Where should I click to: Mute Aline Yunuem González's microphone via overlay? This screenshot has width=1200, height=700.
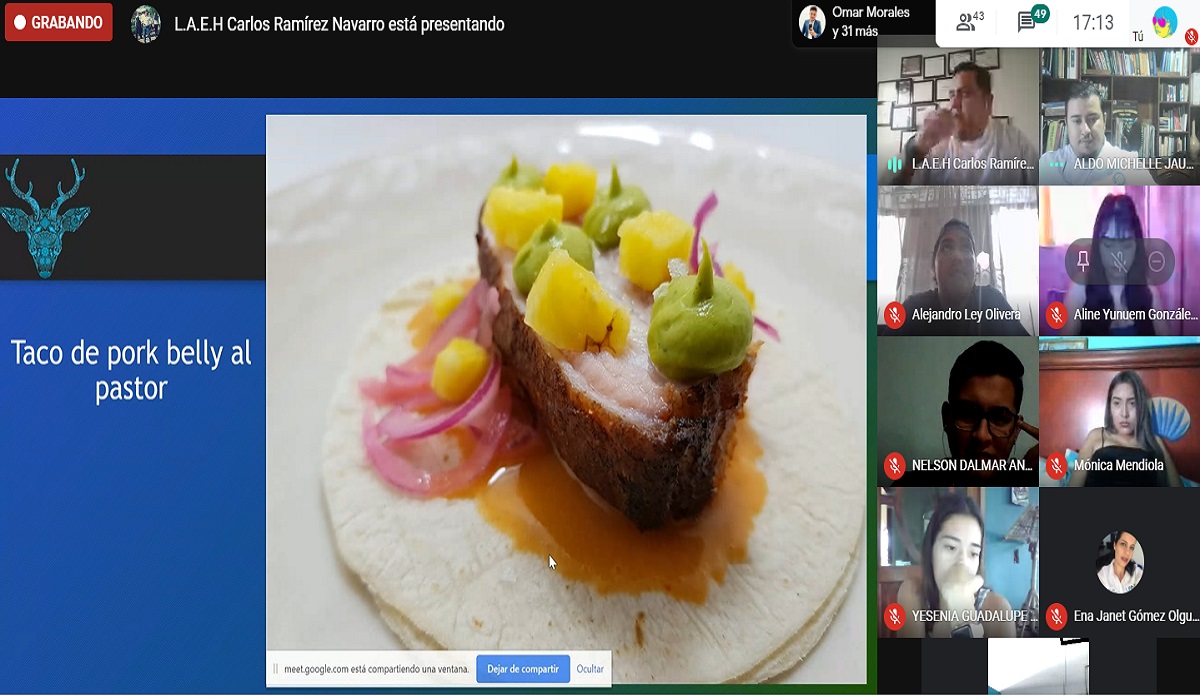pyautogui.click(x=1119, y=261)
